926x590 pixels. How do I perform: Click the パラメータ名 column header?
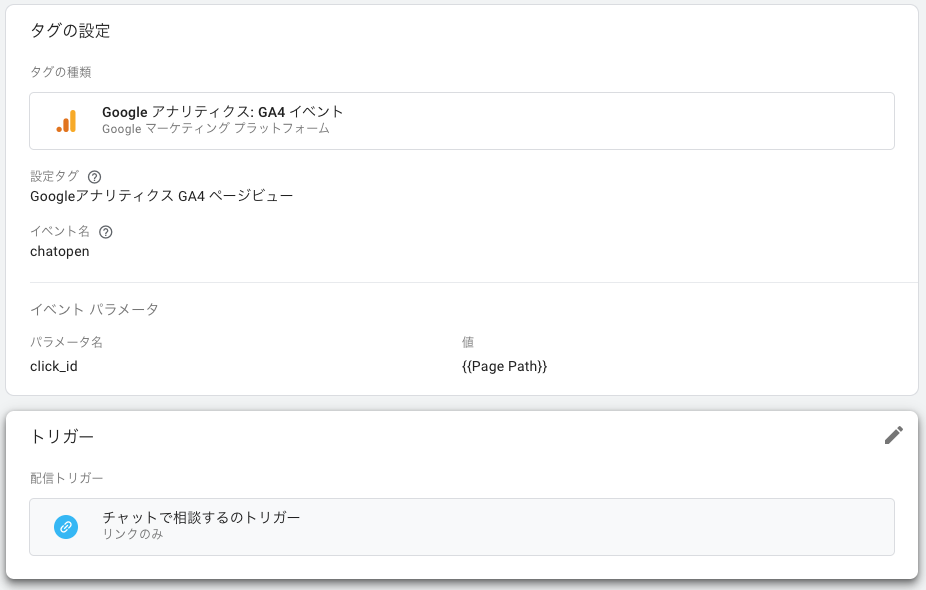(x=66, y=342)
